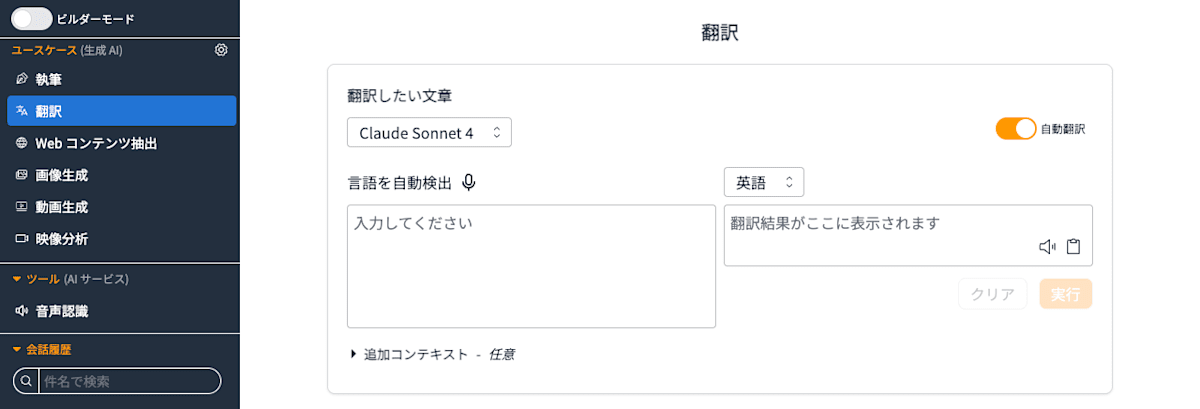
Task: Click the microphone icon next to 言語を自動検出
Action: coord(469,182)
